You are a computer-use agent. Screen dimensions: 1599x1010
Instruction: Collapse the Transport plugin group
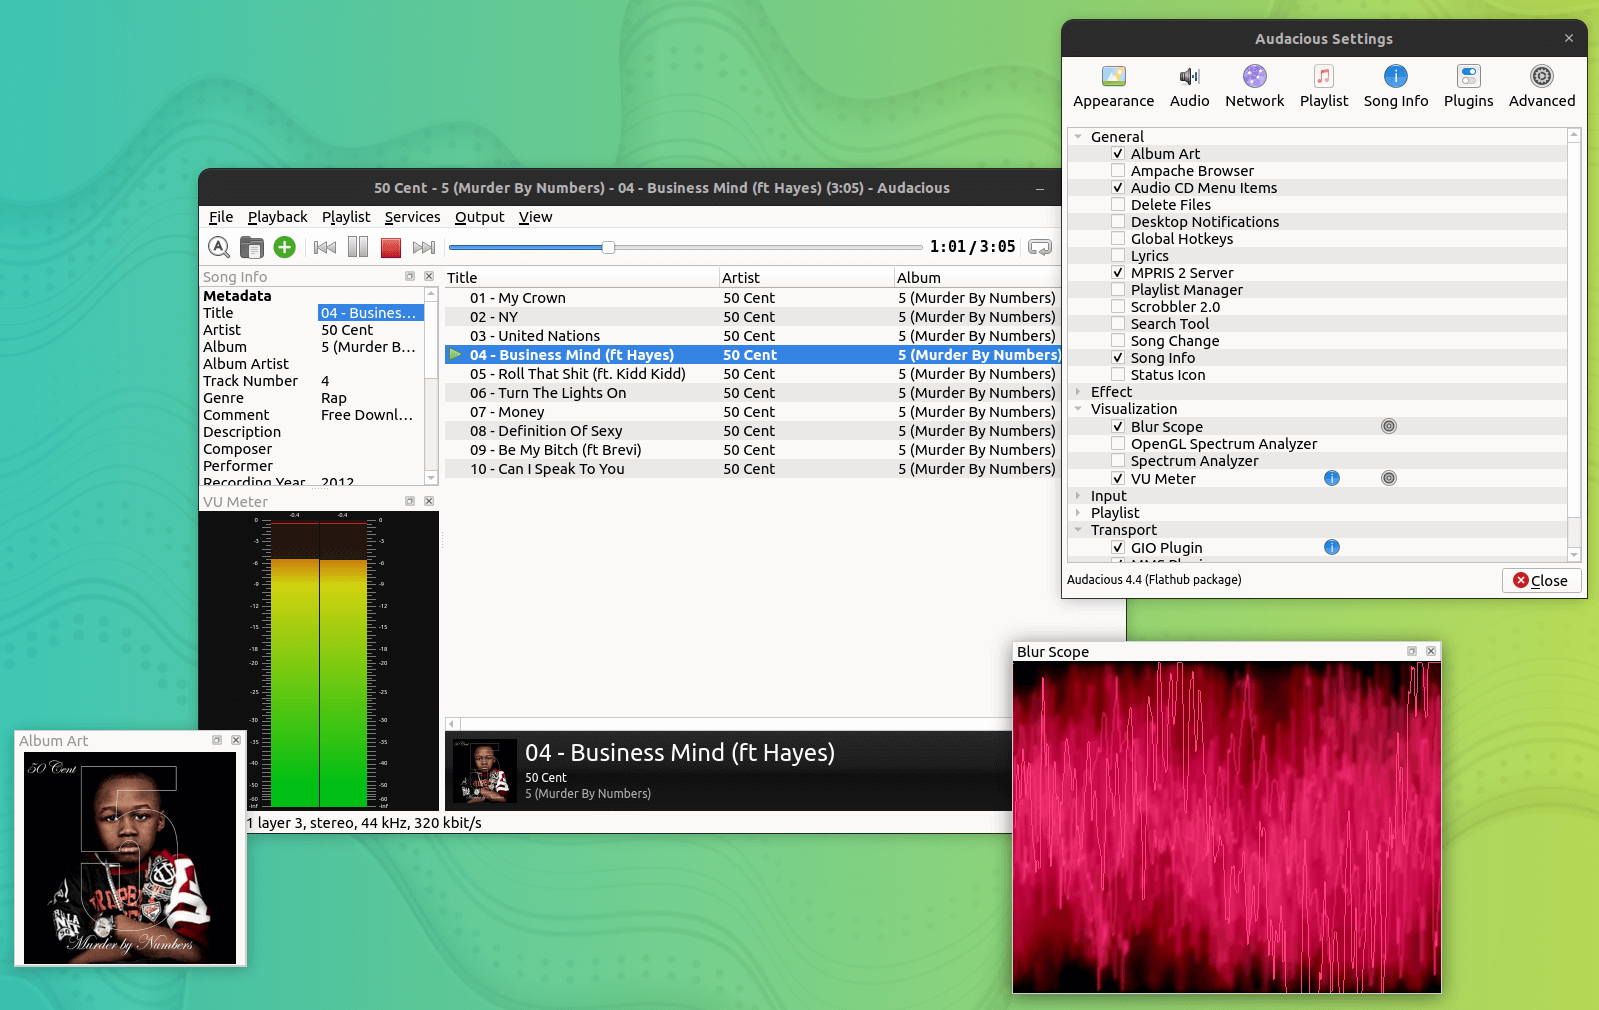click(x=1078, y=530)
